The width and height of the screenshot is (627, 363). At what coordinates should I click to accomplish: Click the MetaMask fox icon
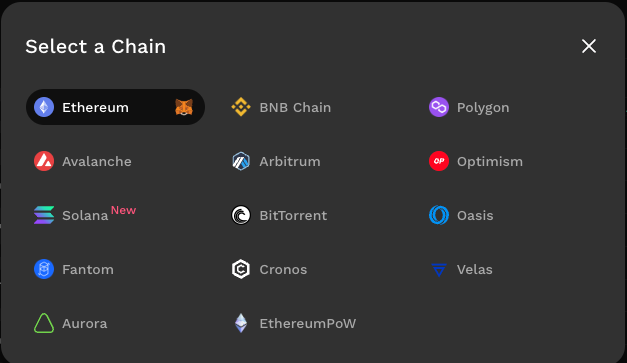[184, 107]
